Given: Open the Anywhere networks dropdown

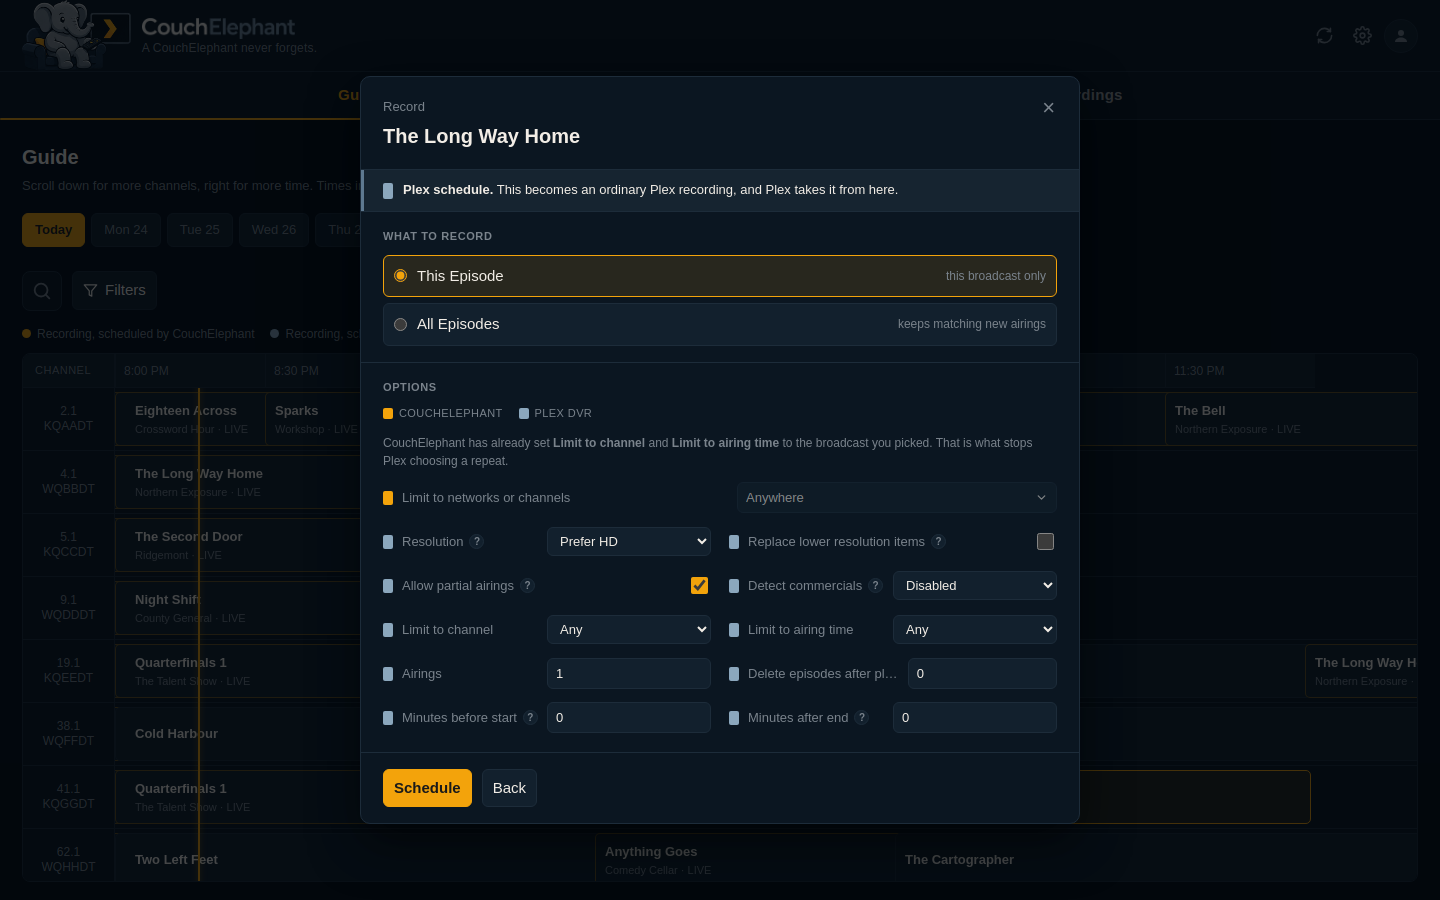Looking at the screenshot, I should point(897,498).
